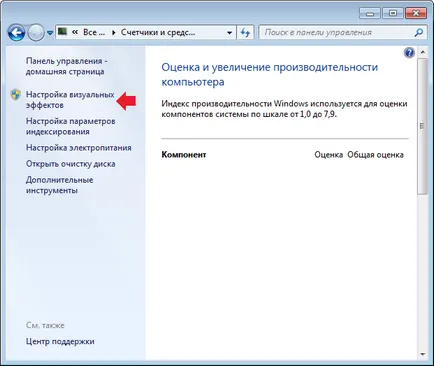Click the 'См. также' section label
This screenshot has height=366, width=434.
[x=45, y=325]
